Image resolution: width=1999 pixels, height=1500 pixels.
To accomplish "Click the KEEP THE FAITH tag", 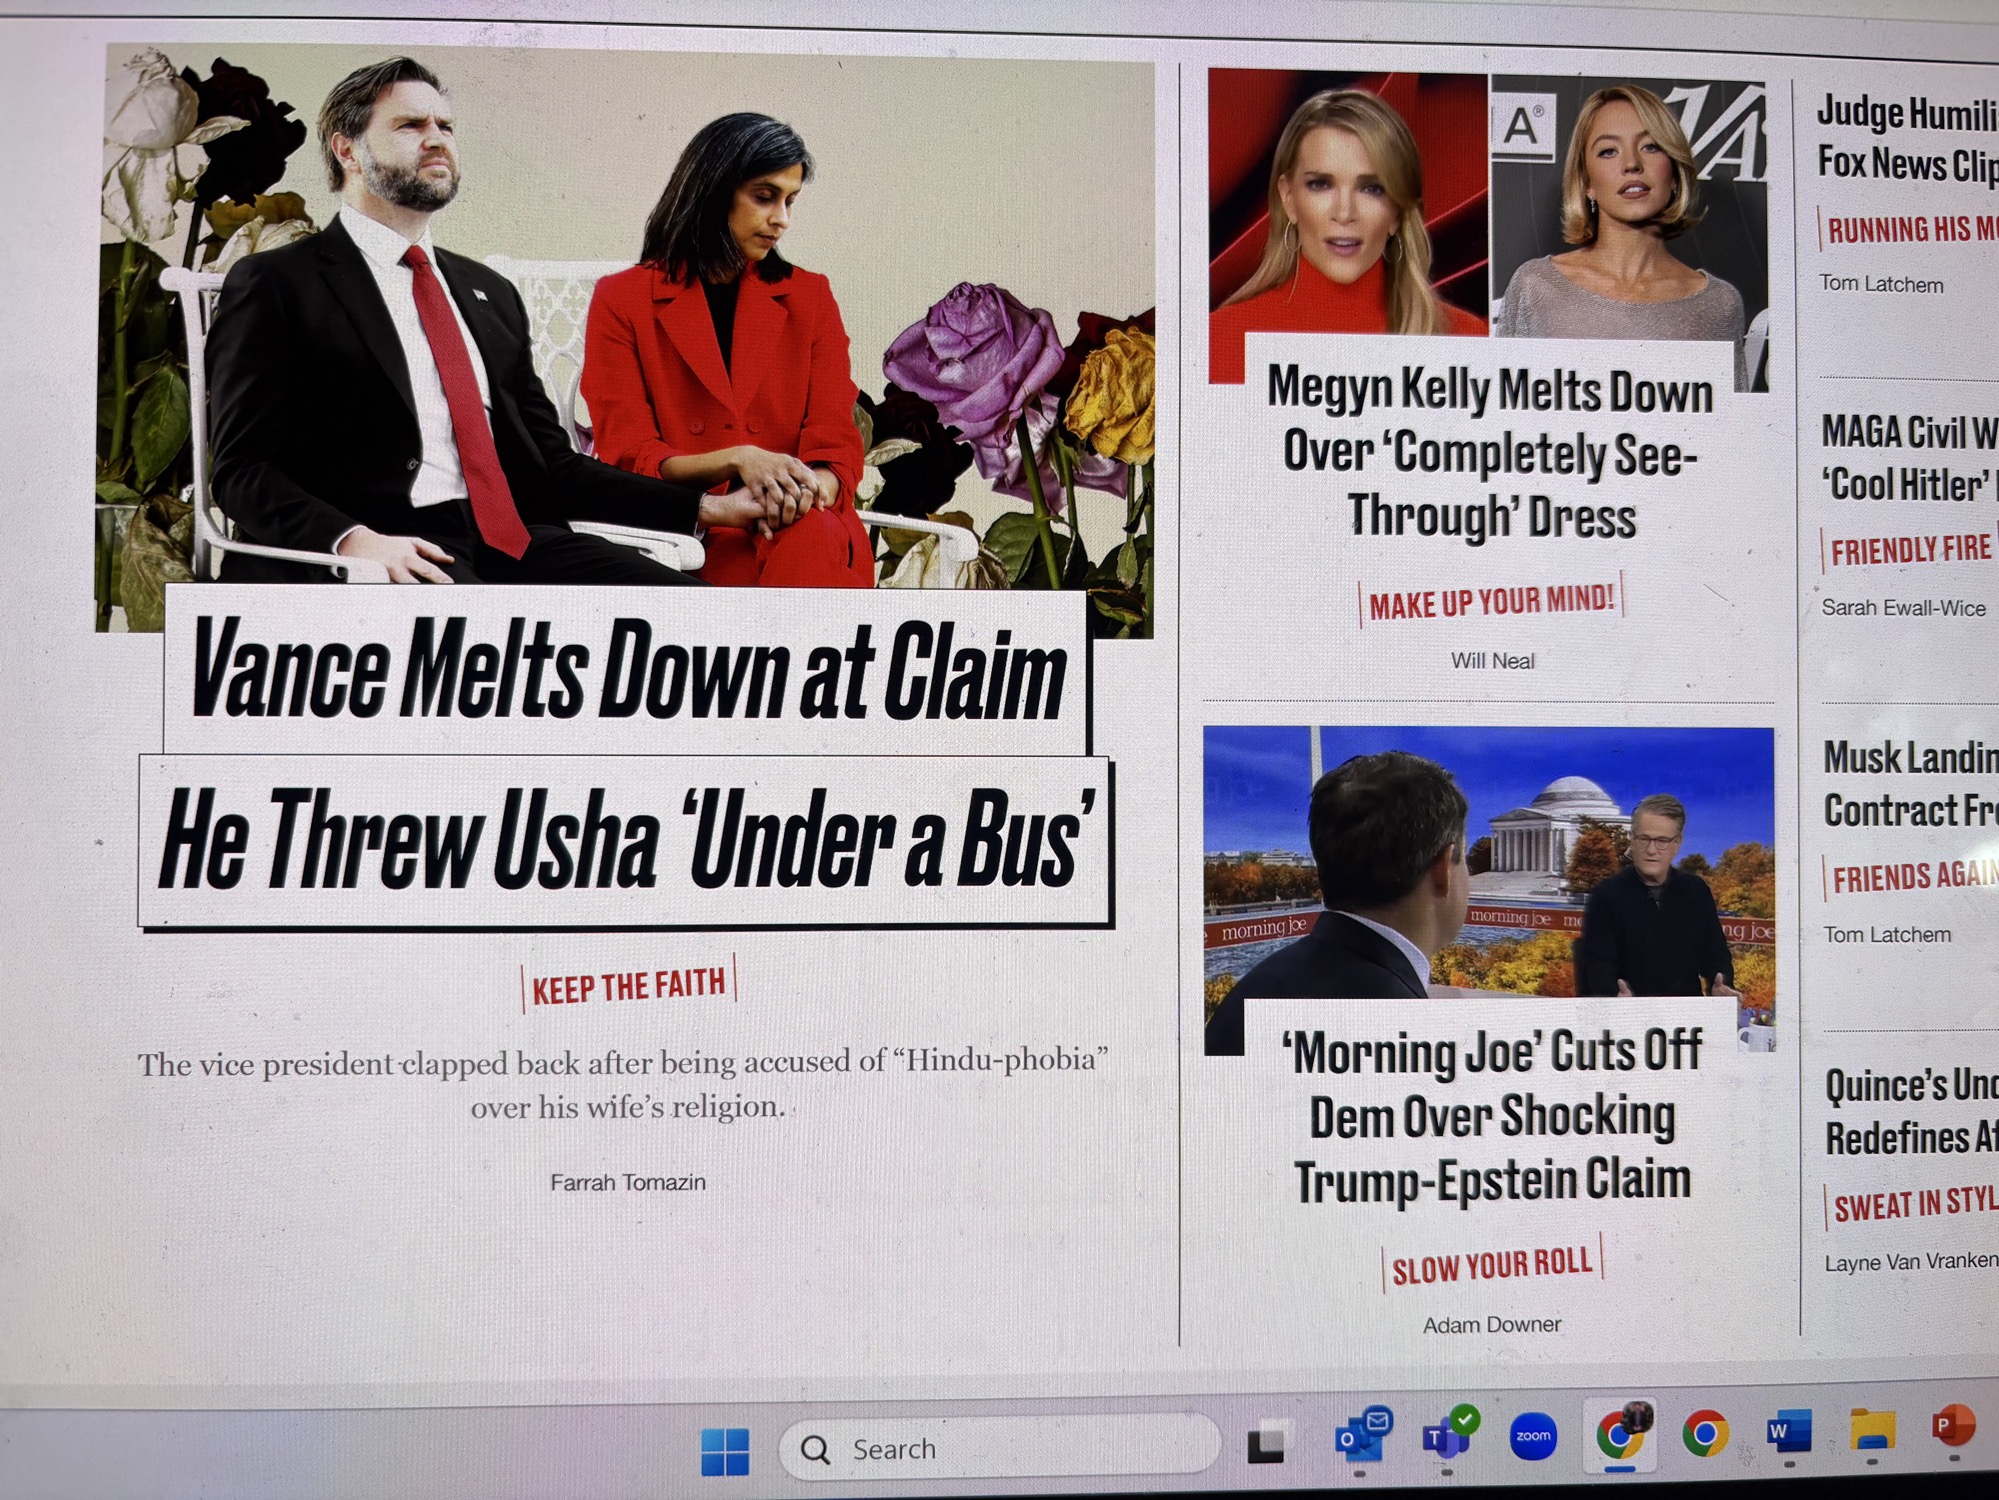I will coord(628,987).
